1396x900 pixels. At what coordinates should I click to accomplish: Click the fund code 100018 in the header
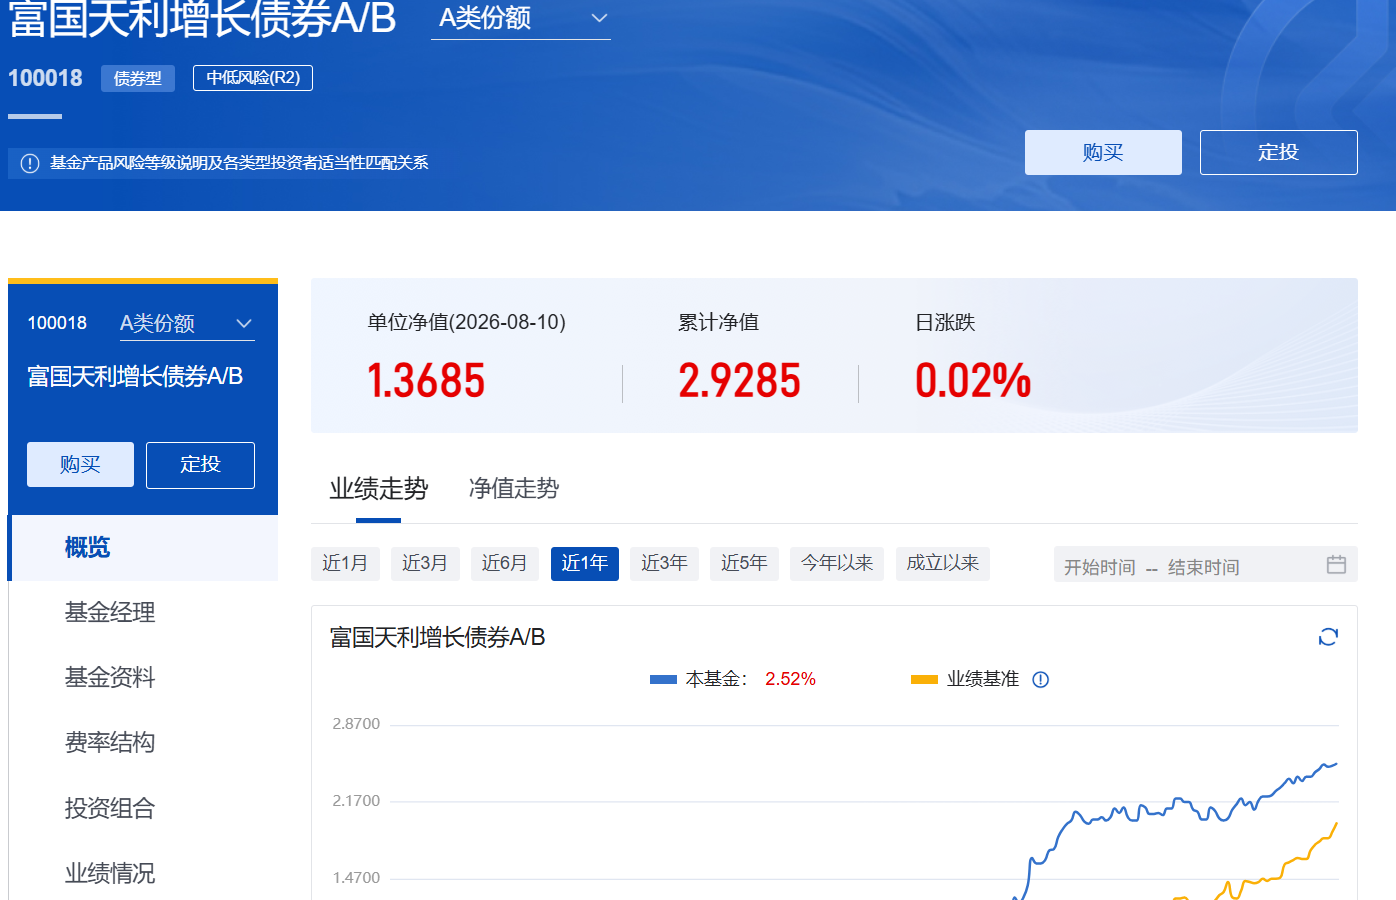pyautogui.click(x=45, y=78)
